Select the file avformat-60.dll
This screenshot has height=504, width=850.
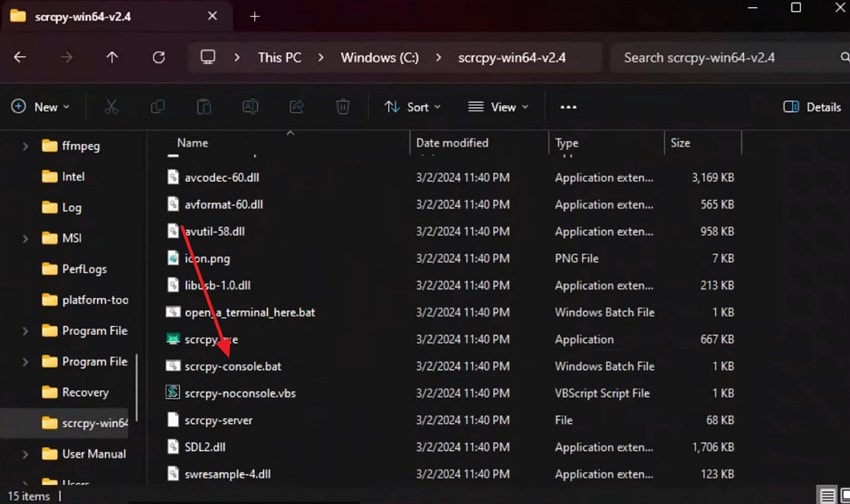223,204
